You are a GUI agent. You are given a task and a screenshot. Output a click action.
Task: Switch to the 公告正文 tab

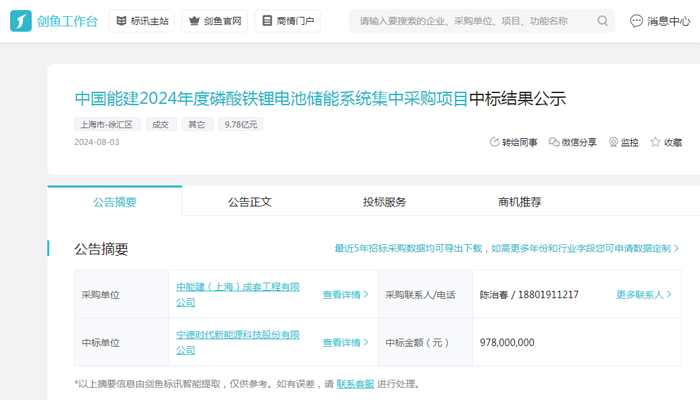click(x=250, y=202)
